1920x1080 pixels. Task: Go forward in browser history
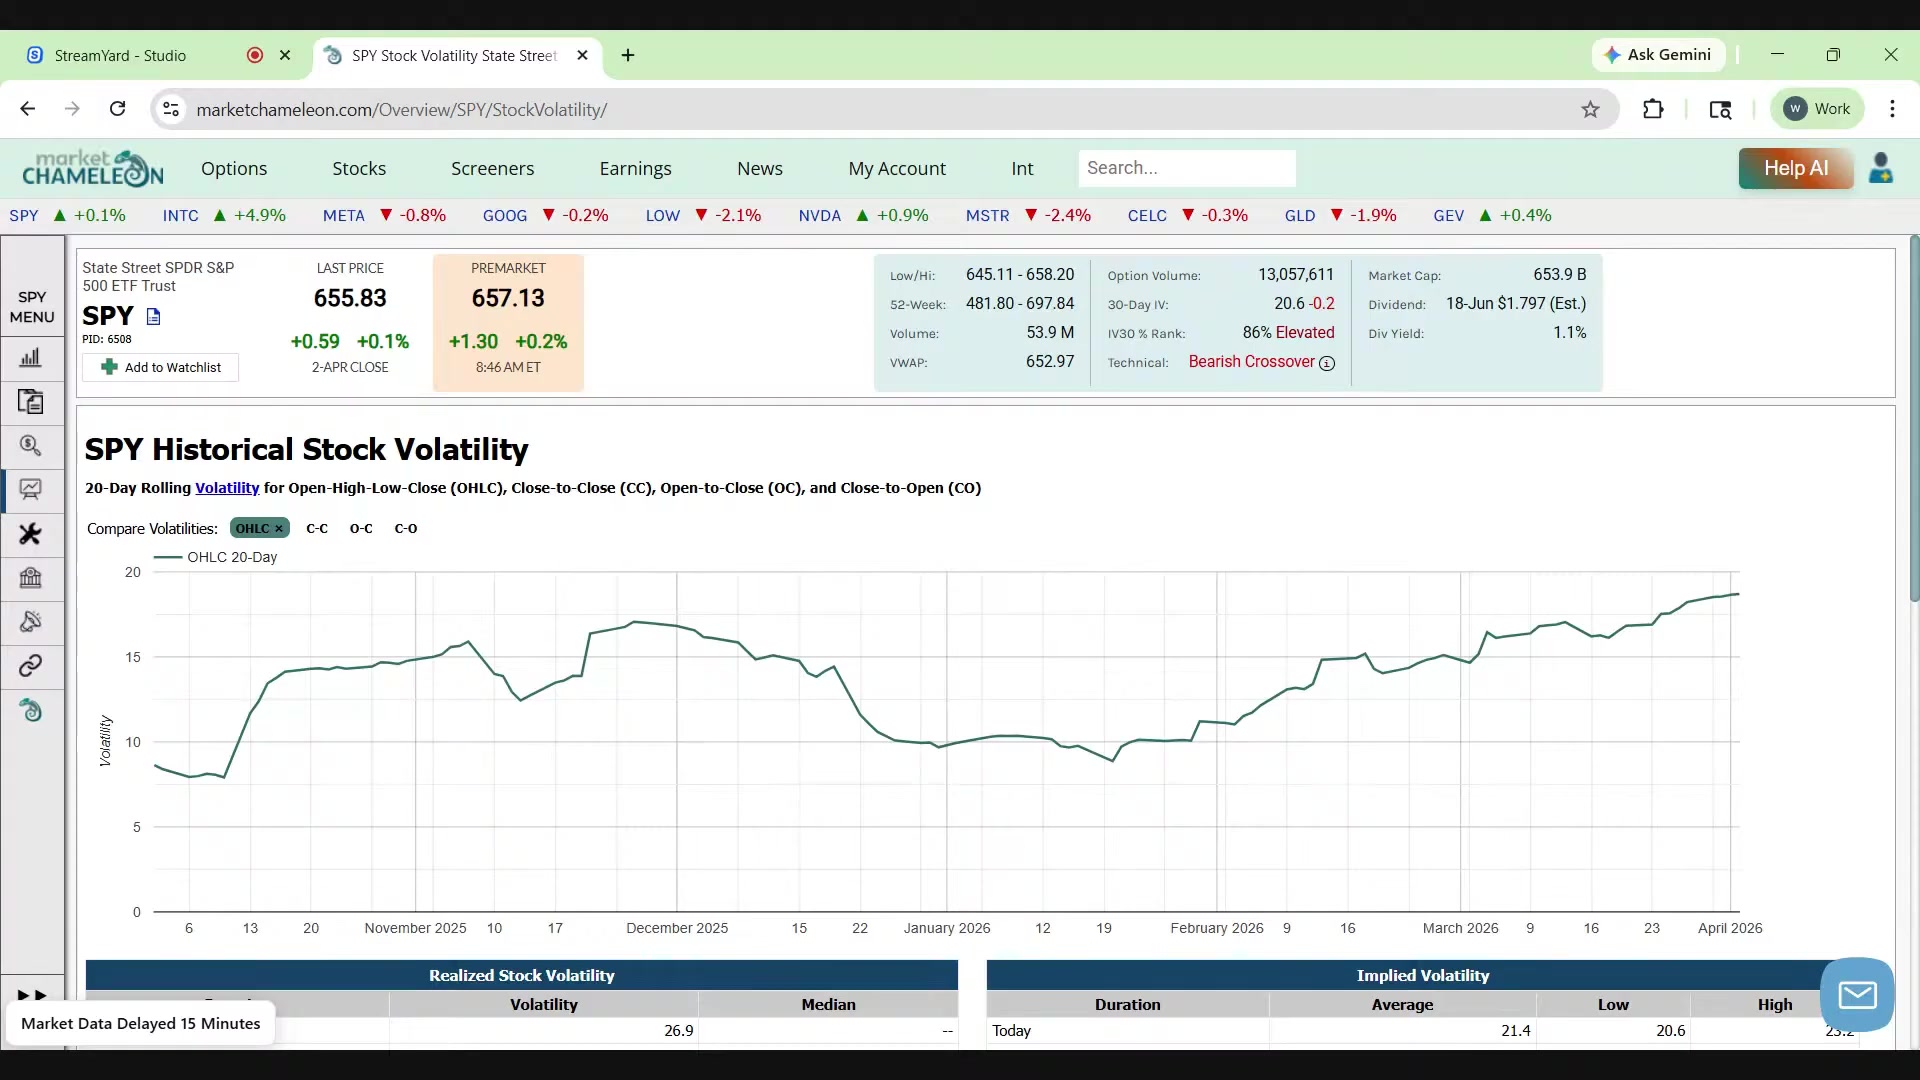coord(72,109)
